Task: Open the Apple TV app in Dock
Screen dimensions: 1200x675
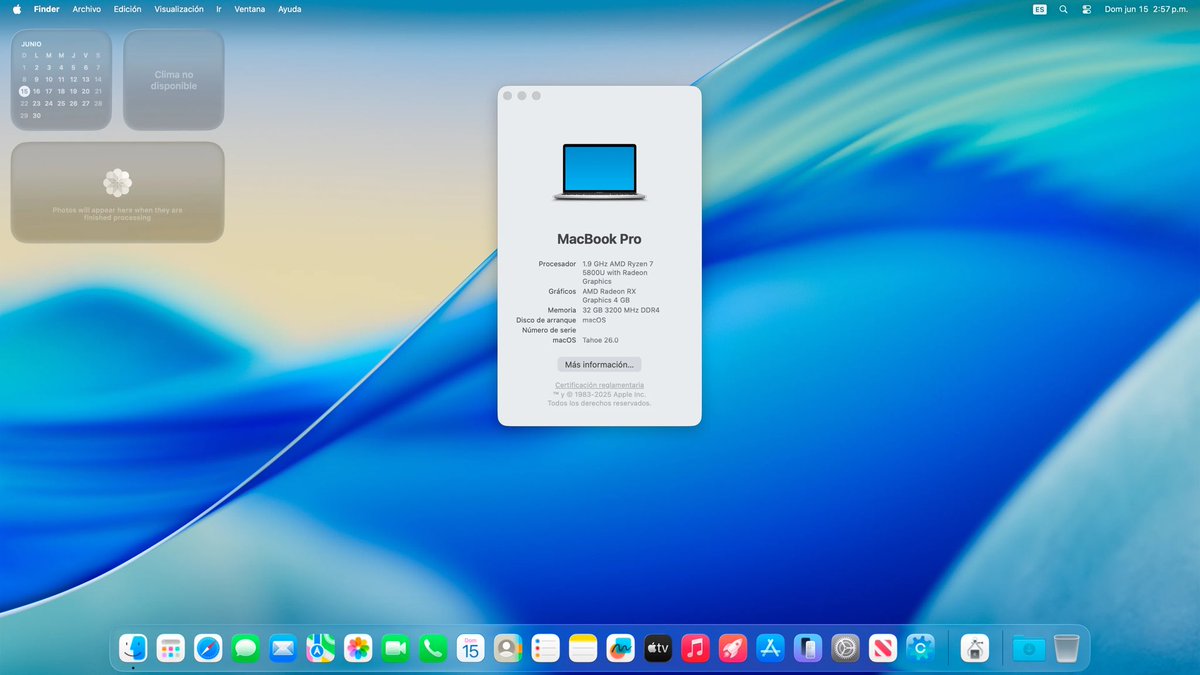Action: pyautogui.click(x=658, y=648)
